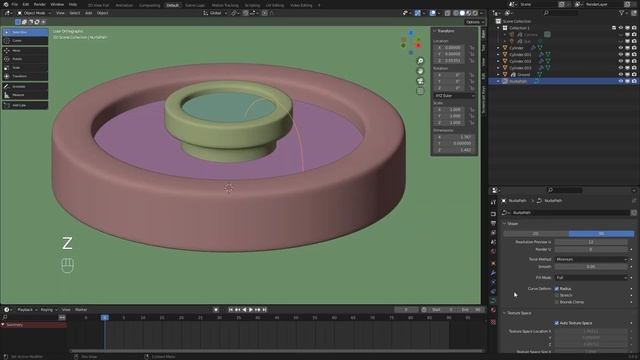
Task: Click the viewport pan hand icon
Action: (x=420, y=71)
